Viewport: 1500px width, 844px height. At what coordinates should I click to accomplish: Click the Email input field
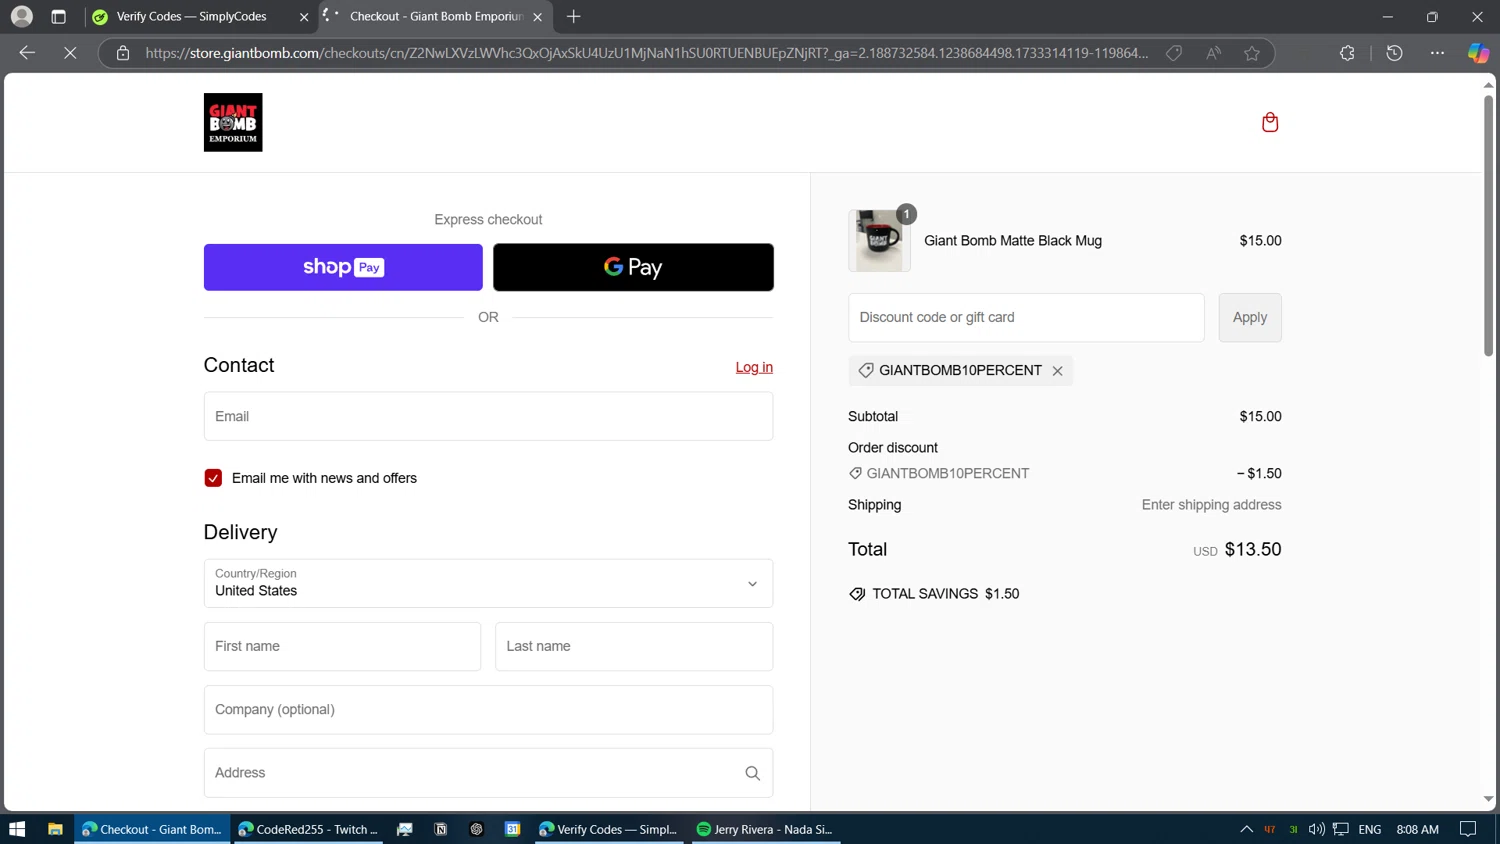coord(488,416)
